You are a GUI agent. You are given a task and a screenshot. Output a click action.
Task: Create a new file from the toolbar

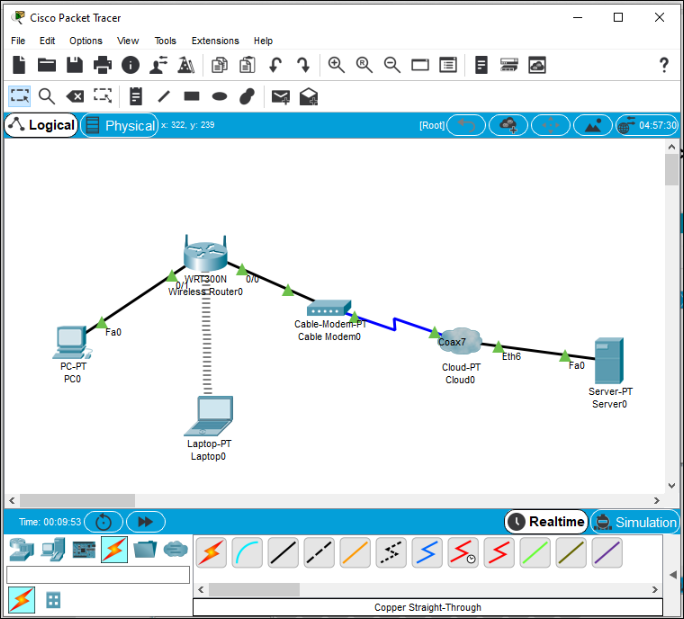point(19,65)
